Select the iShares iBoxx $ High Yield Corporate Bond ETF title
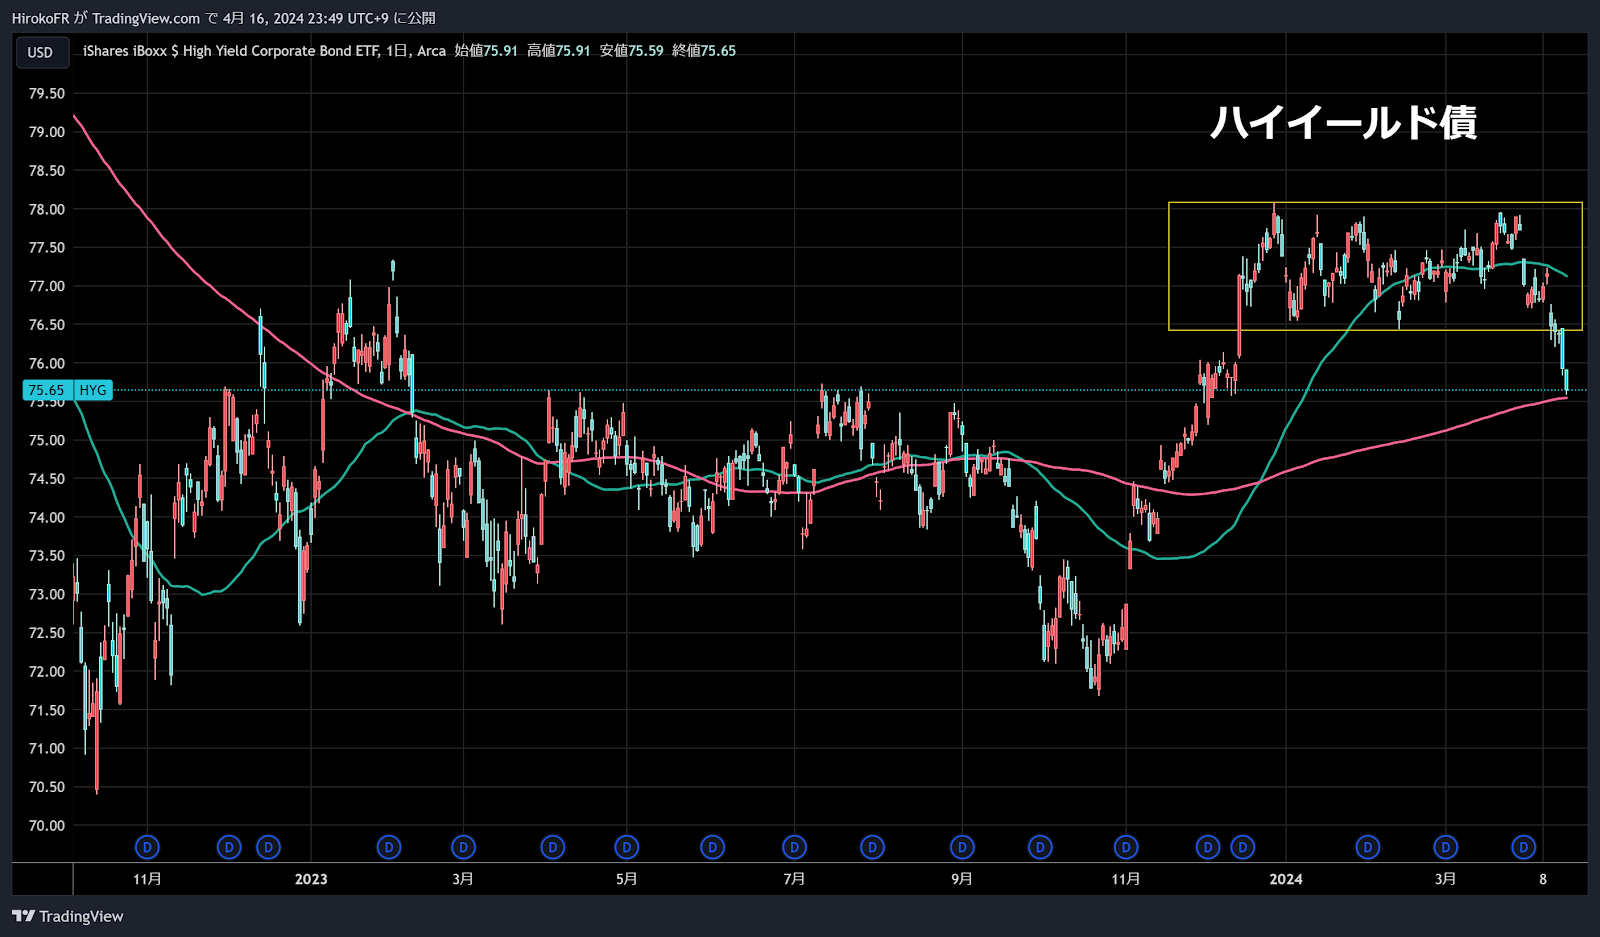The image size is (1600, 937). 231,51
